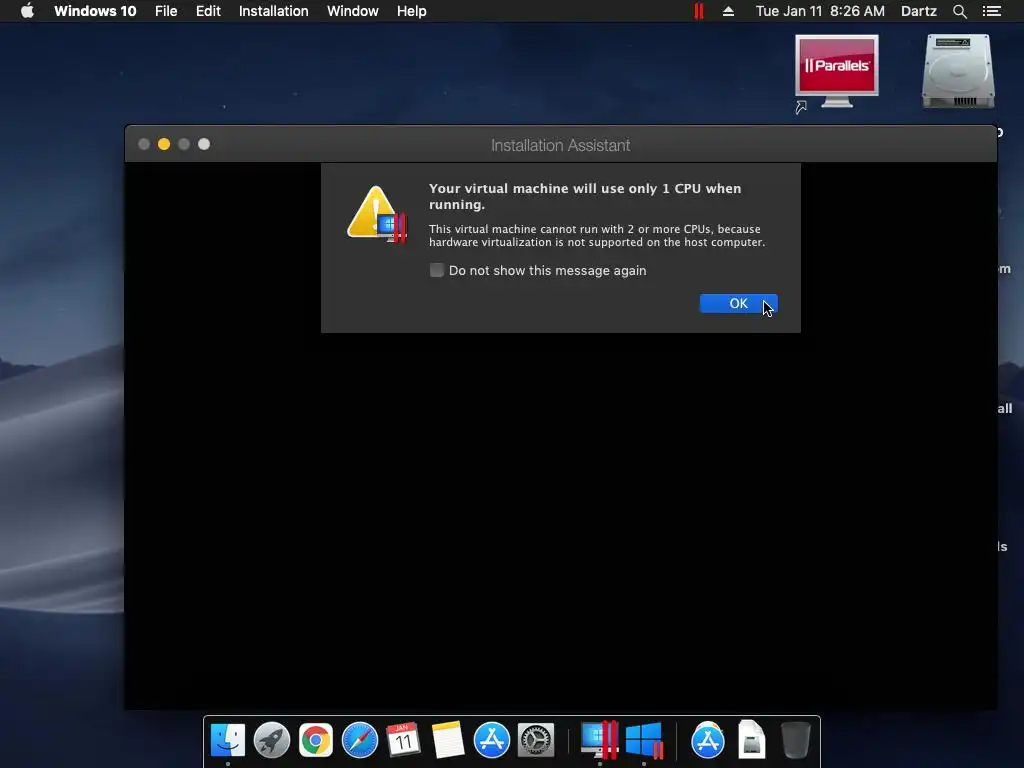Open the Help menu
Screen dimensions: 1024x768
[x=411, y=11]
